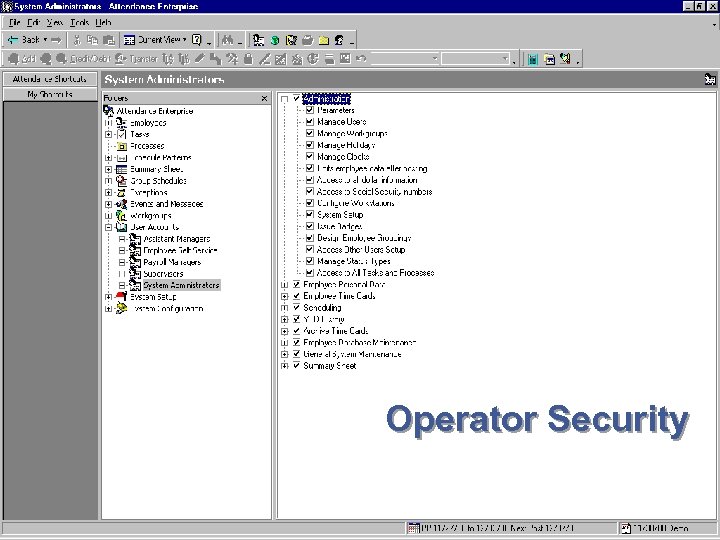Screen dimensions: 720x540
Task: Select Attendance Enterprise root tree node
Action: [x=154, y=111]
